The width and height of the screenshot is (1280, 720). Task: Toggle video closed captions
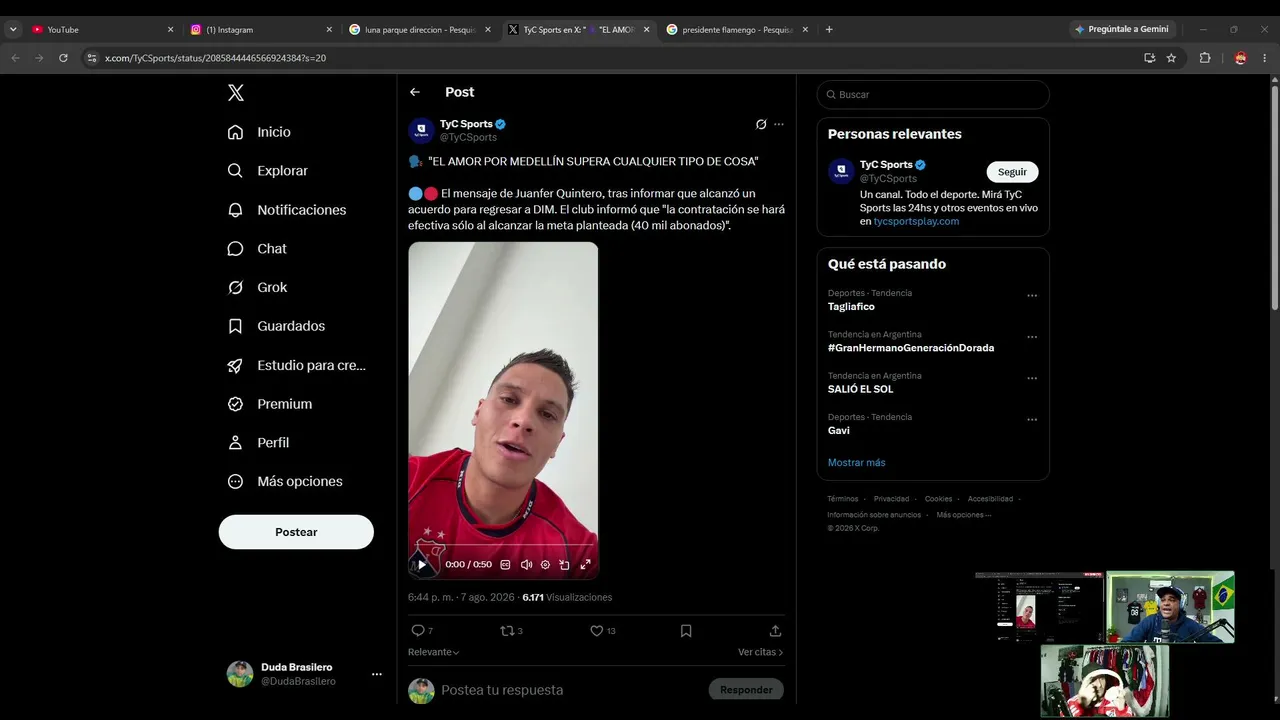pyautogui.click(x=505, y=564)
